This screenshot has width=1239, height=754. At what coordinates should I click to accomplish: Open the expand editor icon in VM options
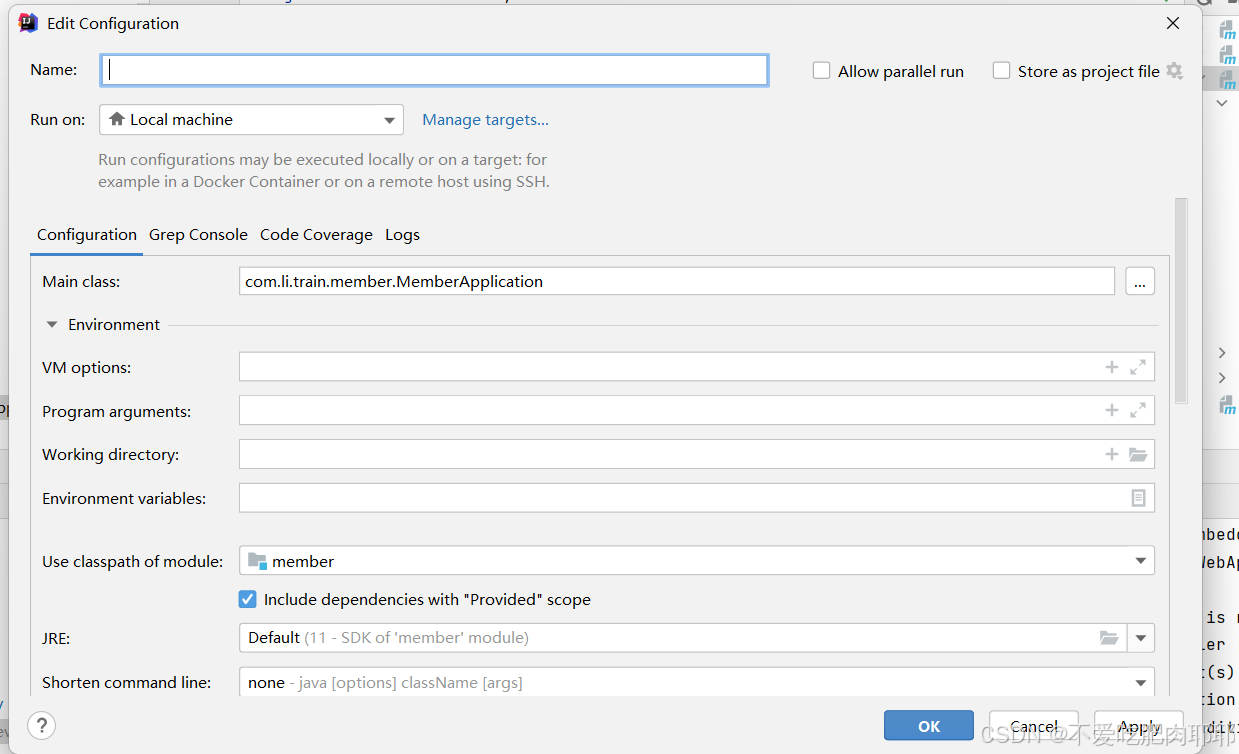pyautogui.click(x=1137, y=366)
